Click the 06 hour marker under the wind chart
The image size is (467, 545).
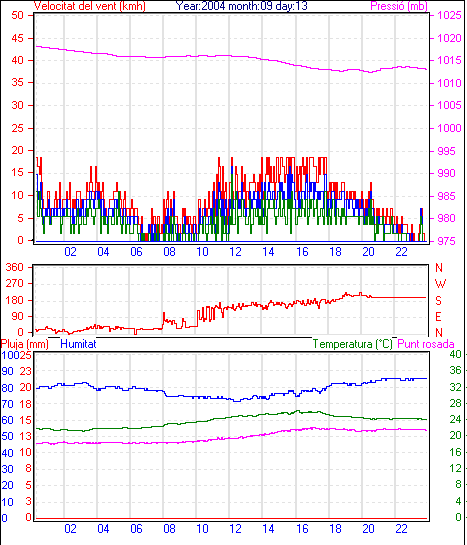click(x=136, y=251)
